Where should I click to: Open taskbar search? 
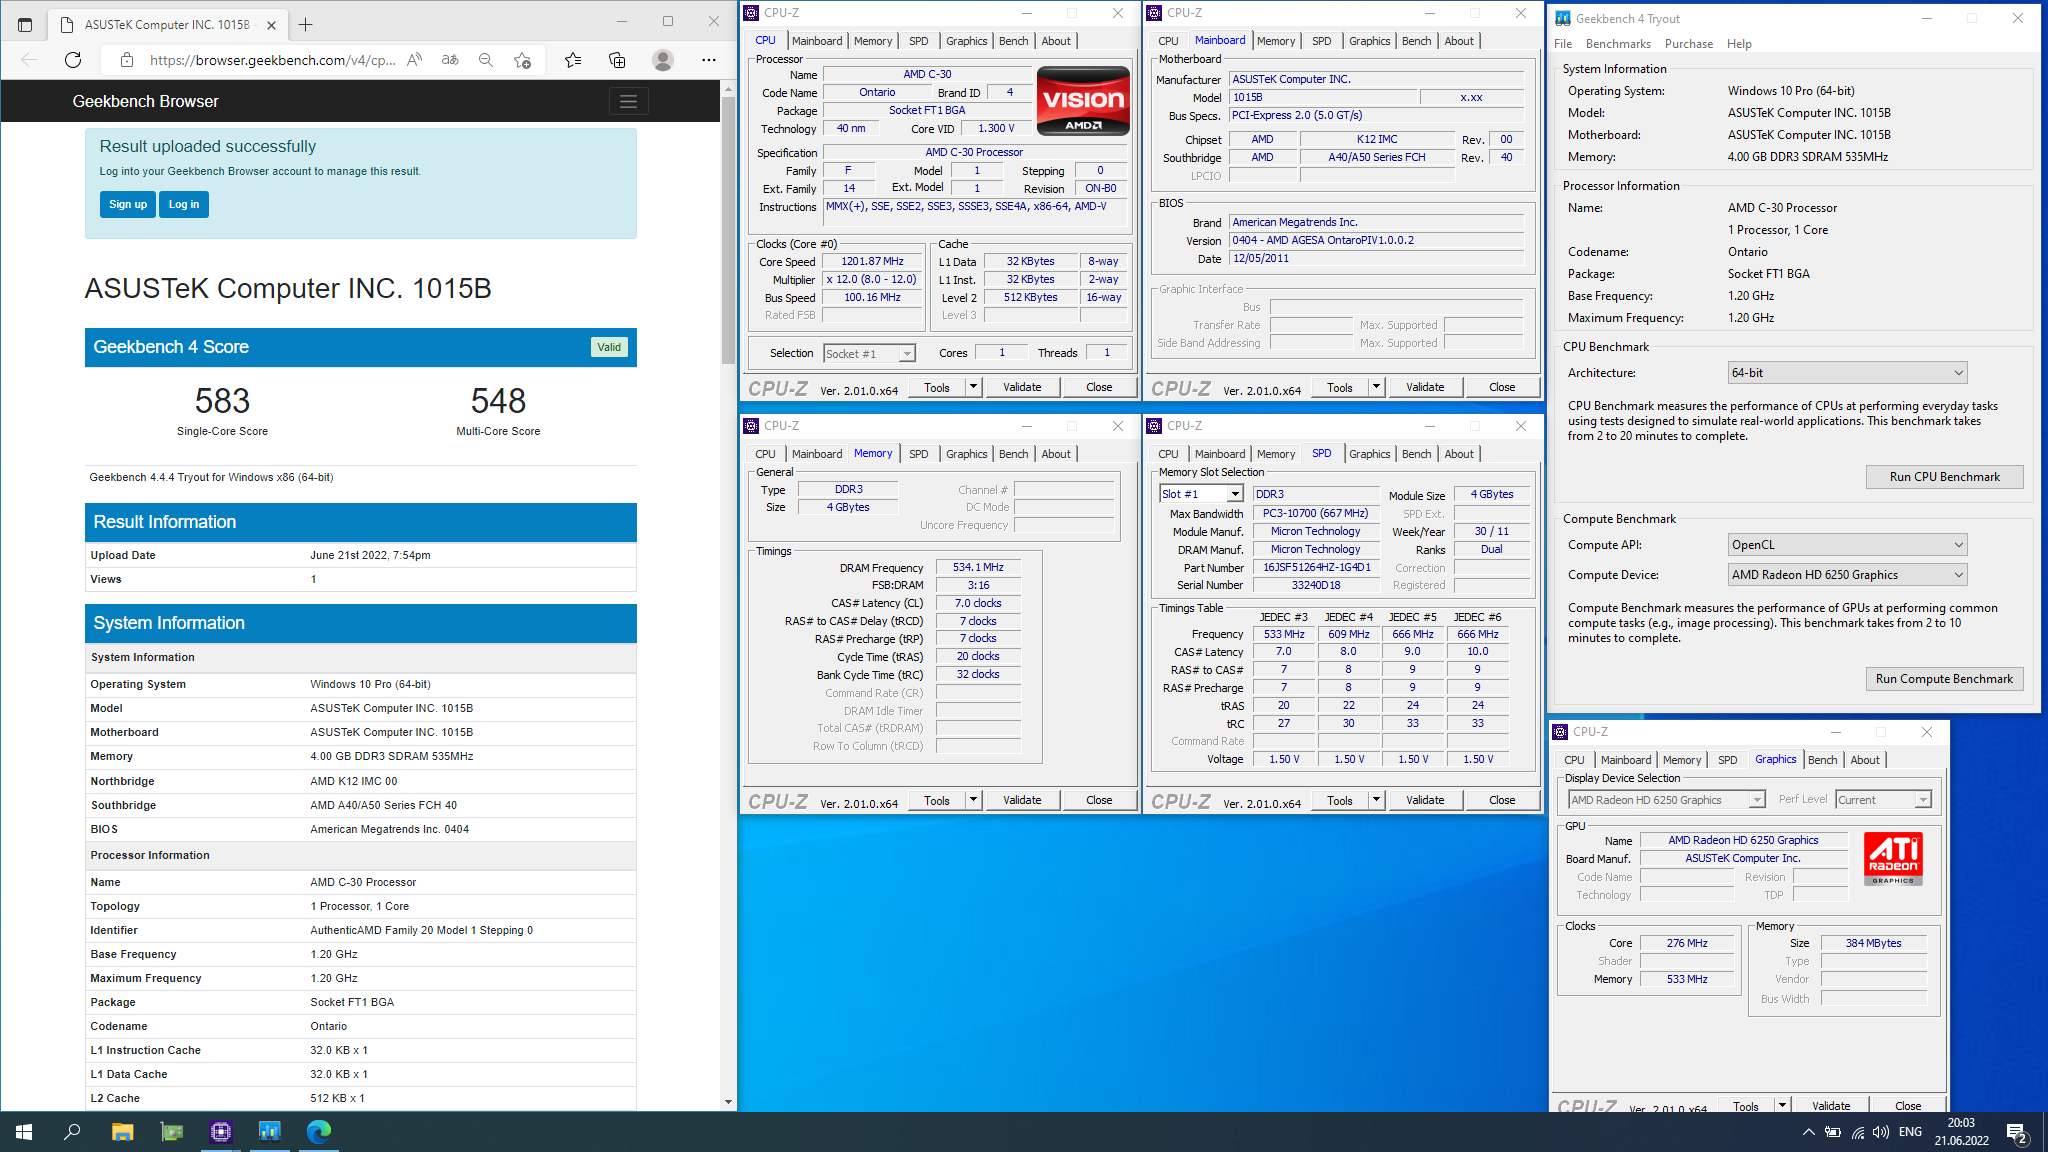(72, 1131)
